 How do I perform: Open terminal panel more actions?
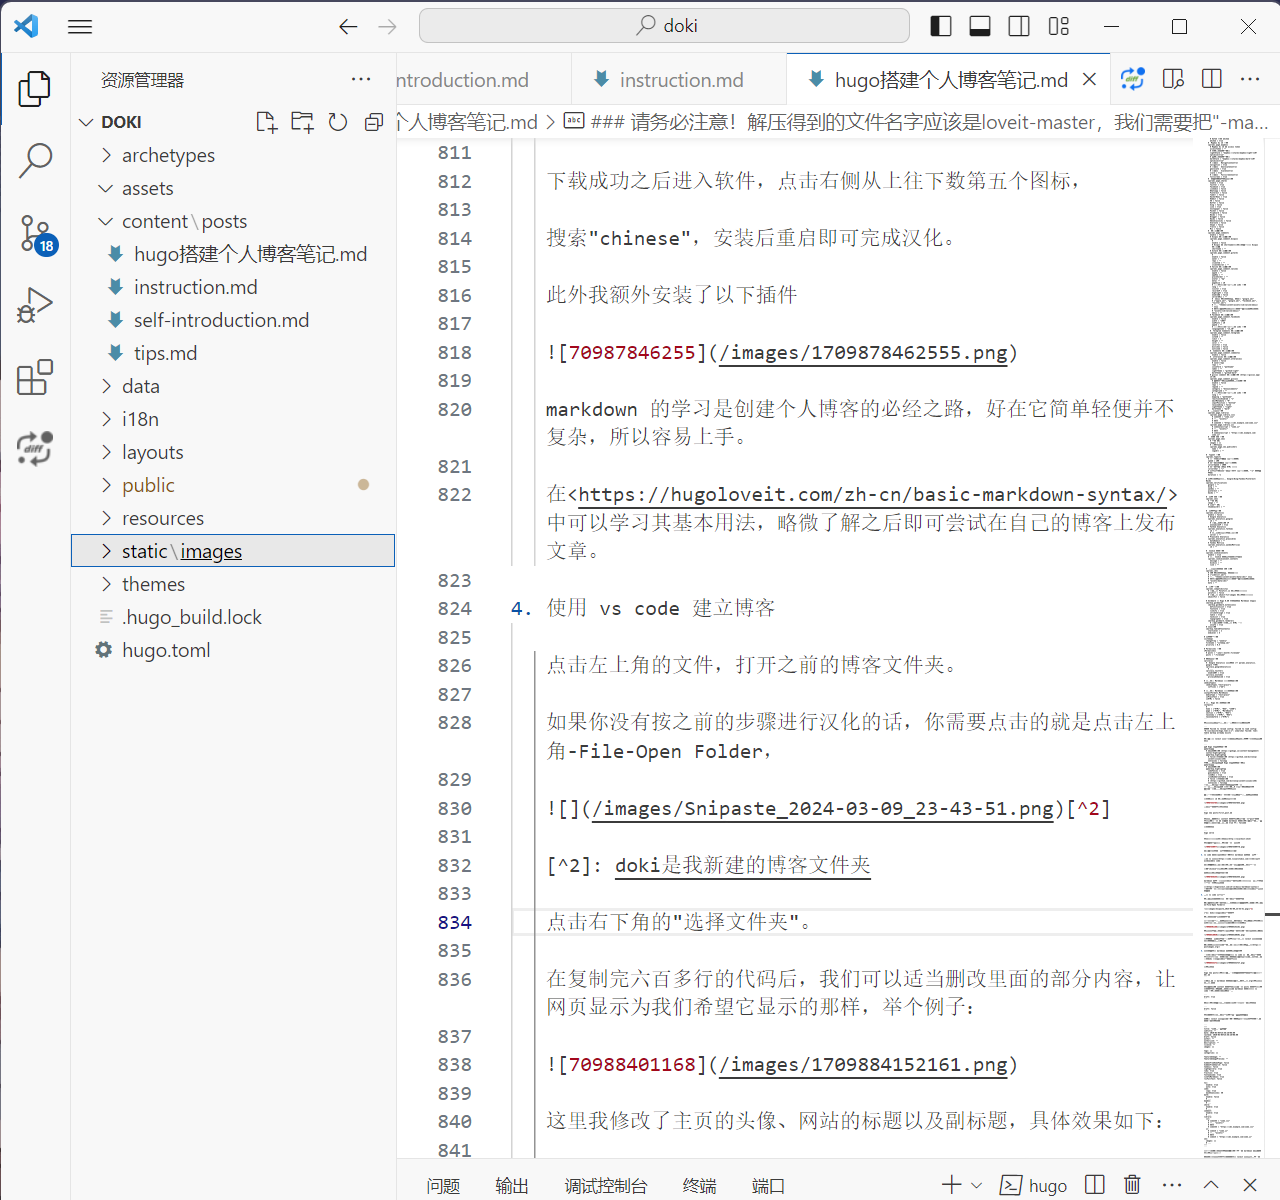pyautogui.click(x=1172, y=1185)
